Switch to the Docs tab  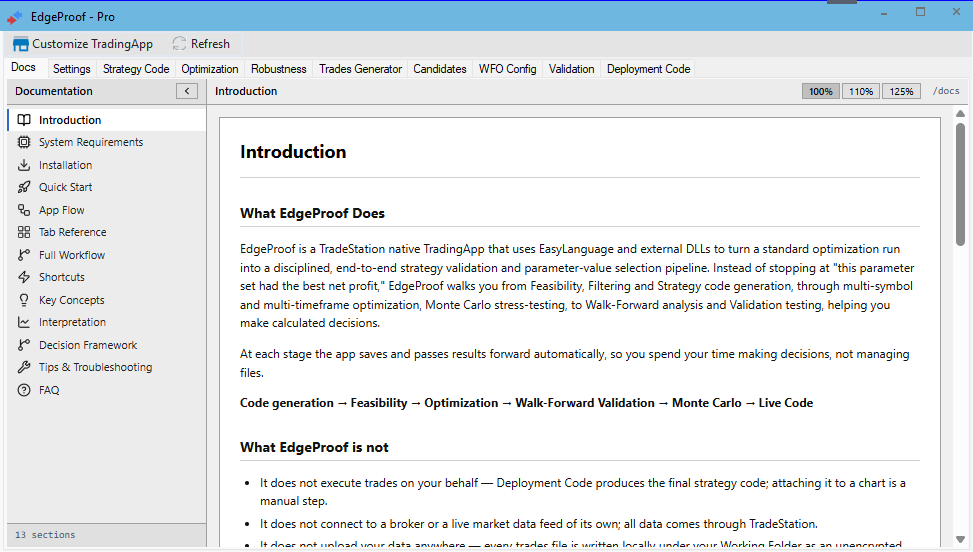pyautogui.click(x=24, y=67)
